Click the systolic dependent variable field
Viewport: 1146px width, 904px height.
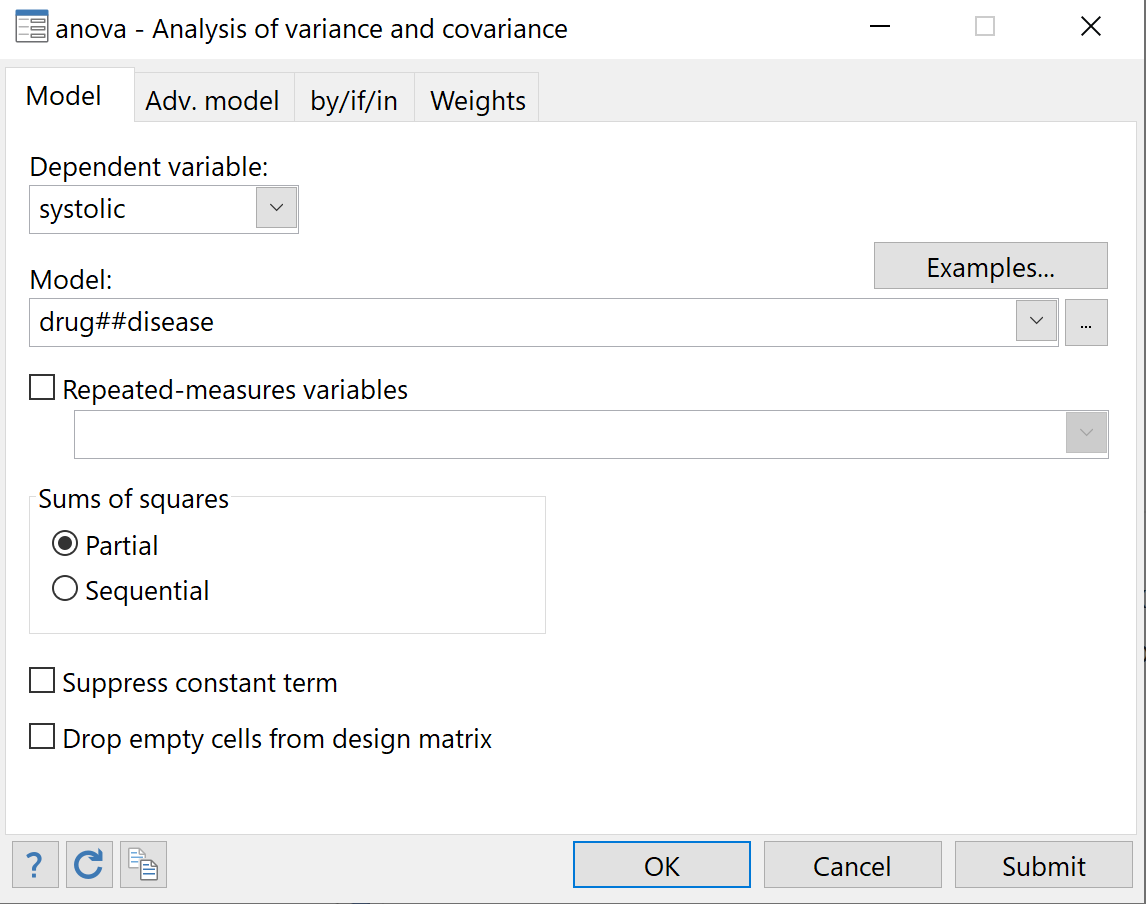pos(143,209)
